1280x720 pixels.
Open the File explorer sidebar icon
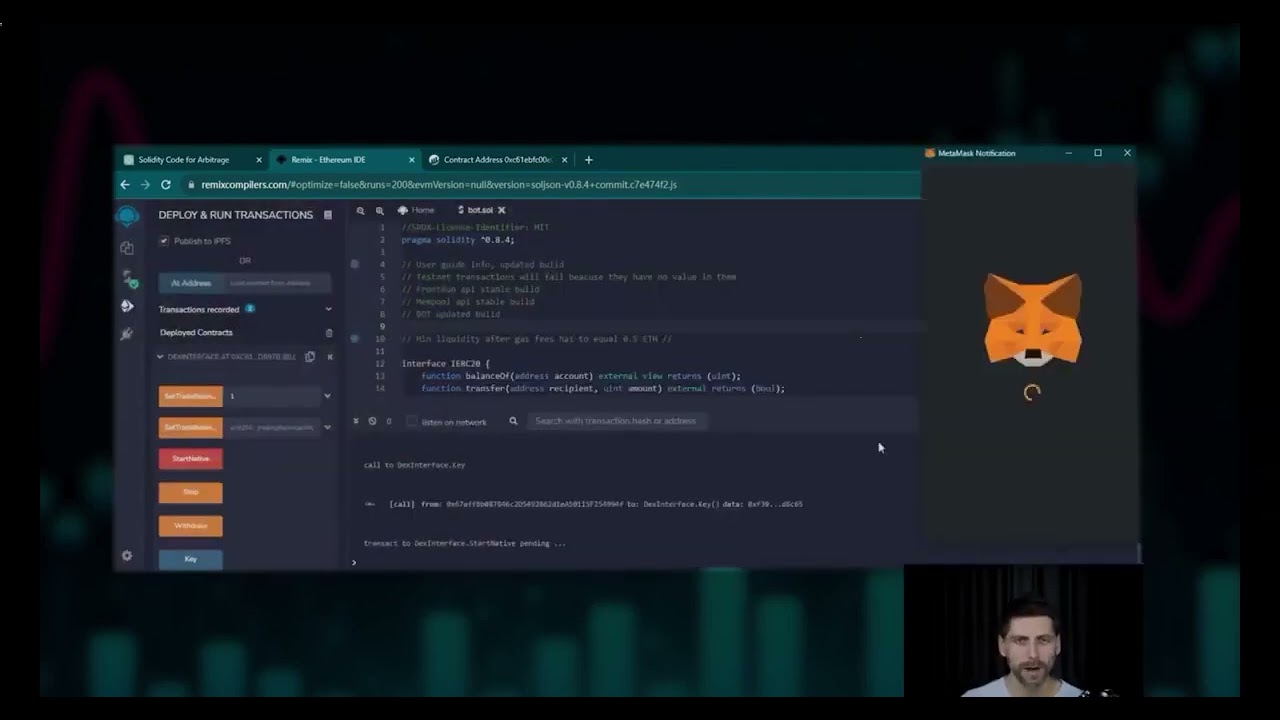127,247
